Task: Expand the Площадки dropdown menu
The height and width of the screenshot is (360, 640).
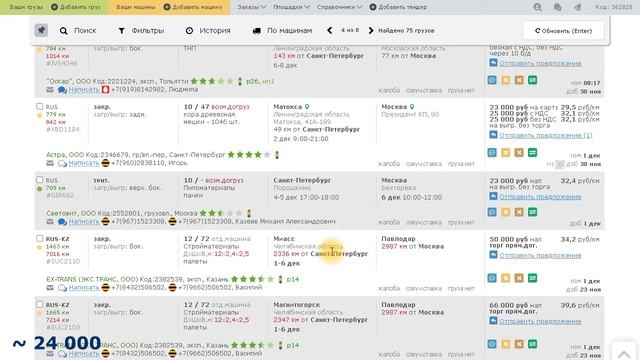Action: click(x=291, y=7)
